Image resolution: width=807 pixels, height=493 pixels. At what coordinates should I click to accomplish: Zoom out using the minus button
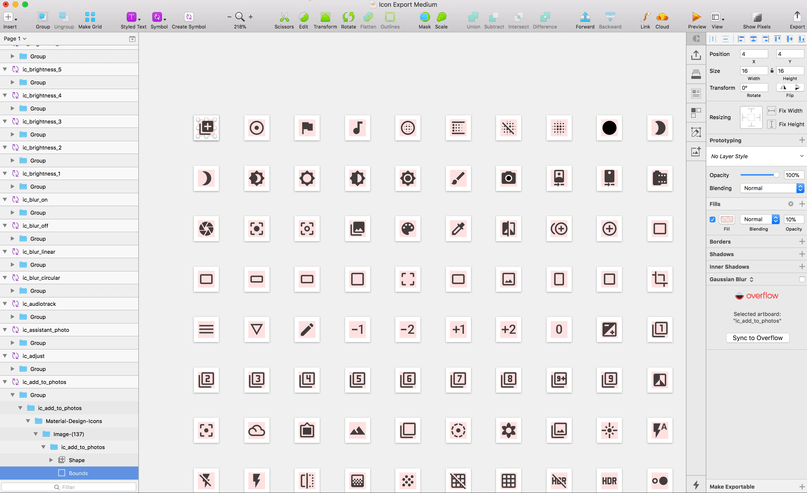[229, 17]
